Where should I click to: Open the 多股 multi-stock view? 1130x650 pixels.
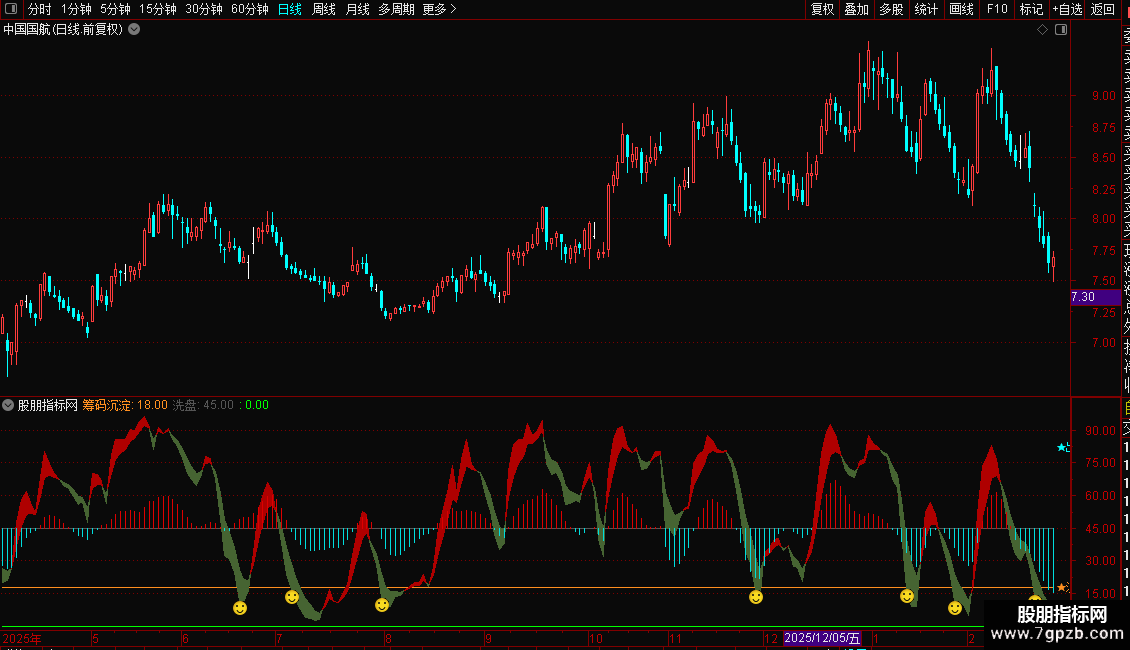tap(891, 9)
